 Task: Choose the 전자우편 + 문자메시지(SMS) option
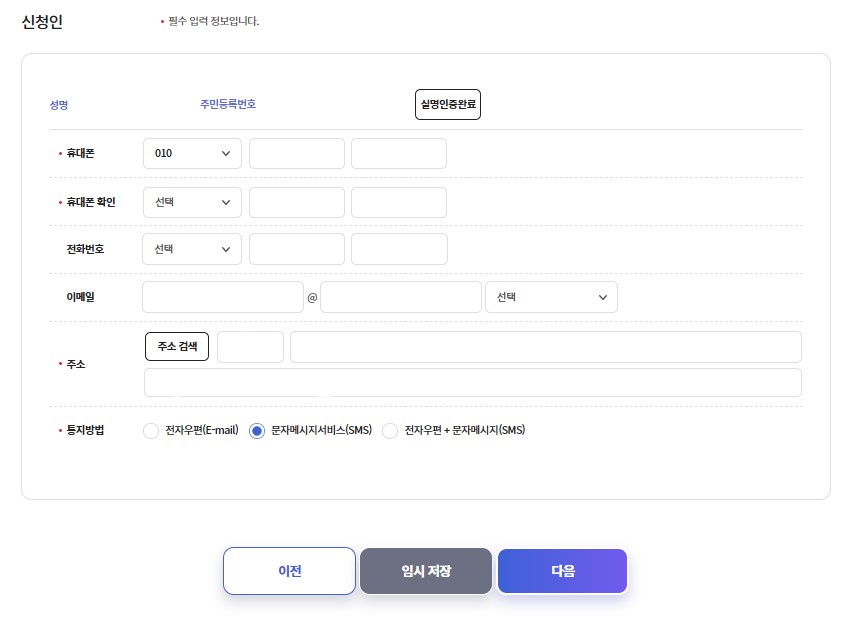[390, 431]
